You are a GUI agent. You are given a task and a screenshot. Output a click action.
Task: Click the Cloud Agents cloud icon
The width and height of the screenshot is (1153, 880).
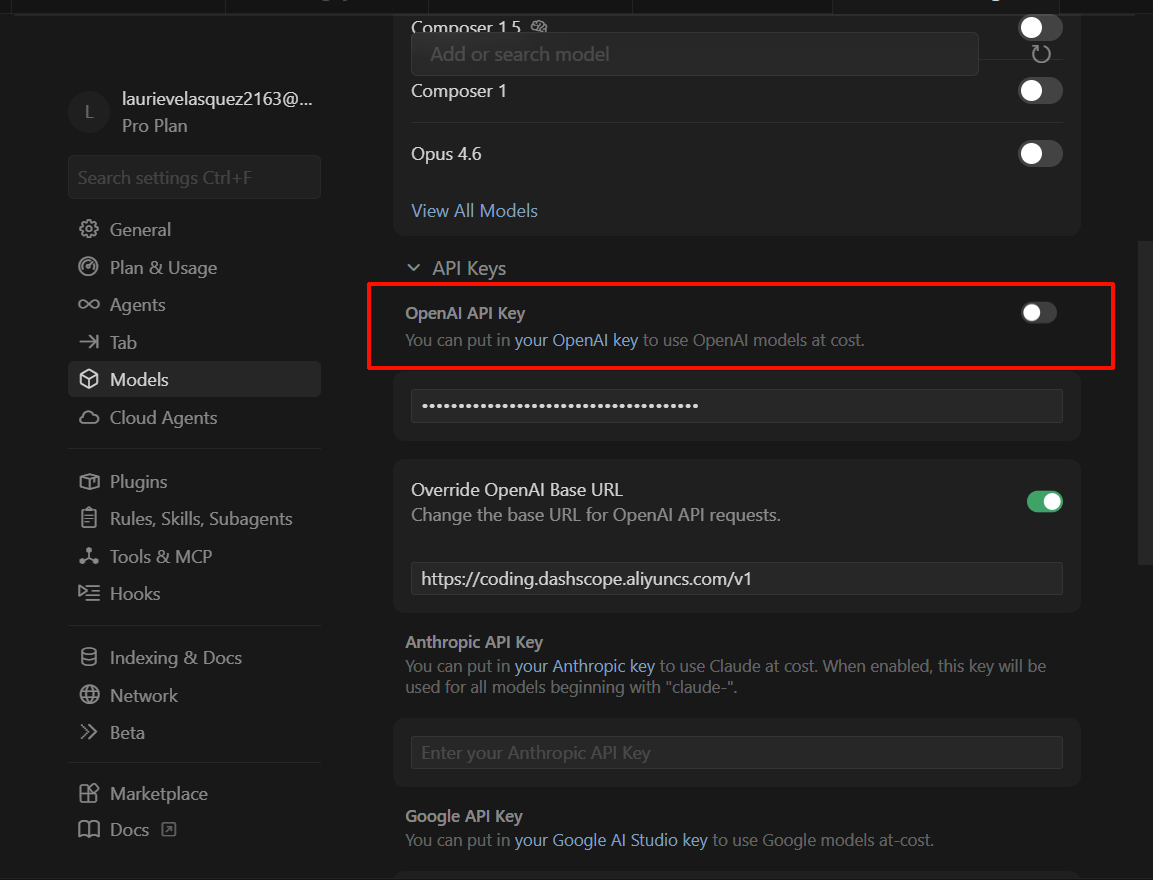click(x=89, y=418)
